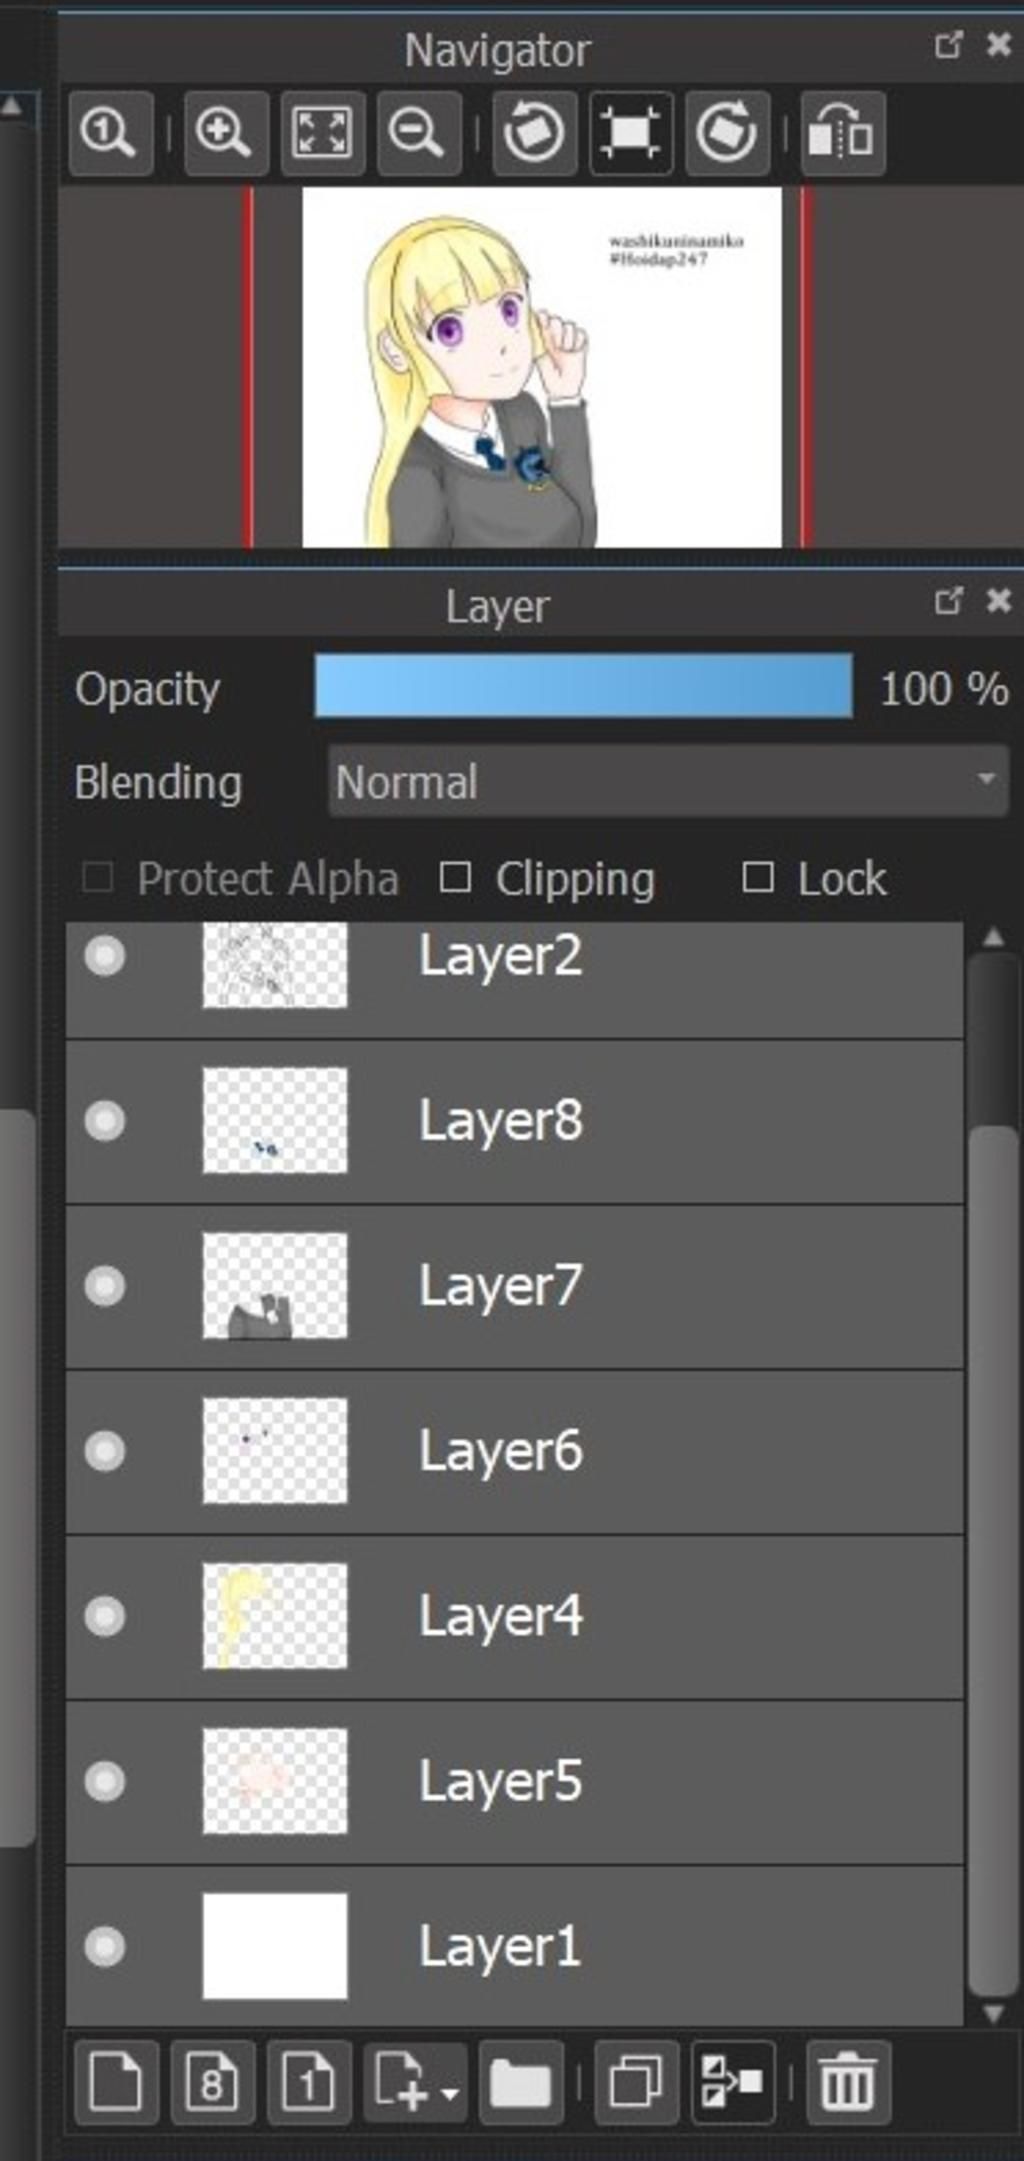Viewport: 1024px width, 2161px height.
Task: Rotate canvas left in Navigator
Action: click(x=535, y=133)
